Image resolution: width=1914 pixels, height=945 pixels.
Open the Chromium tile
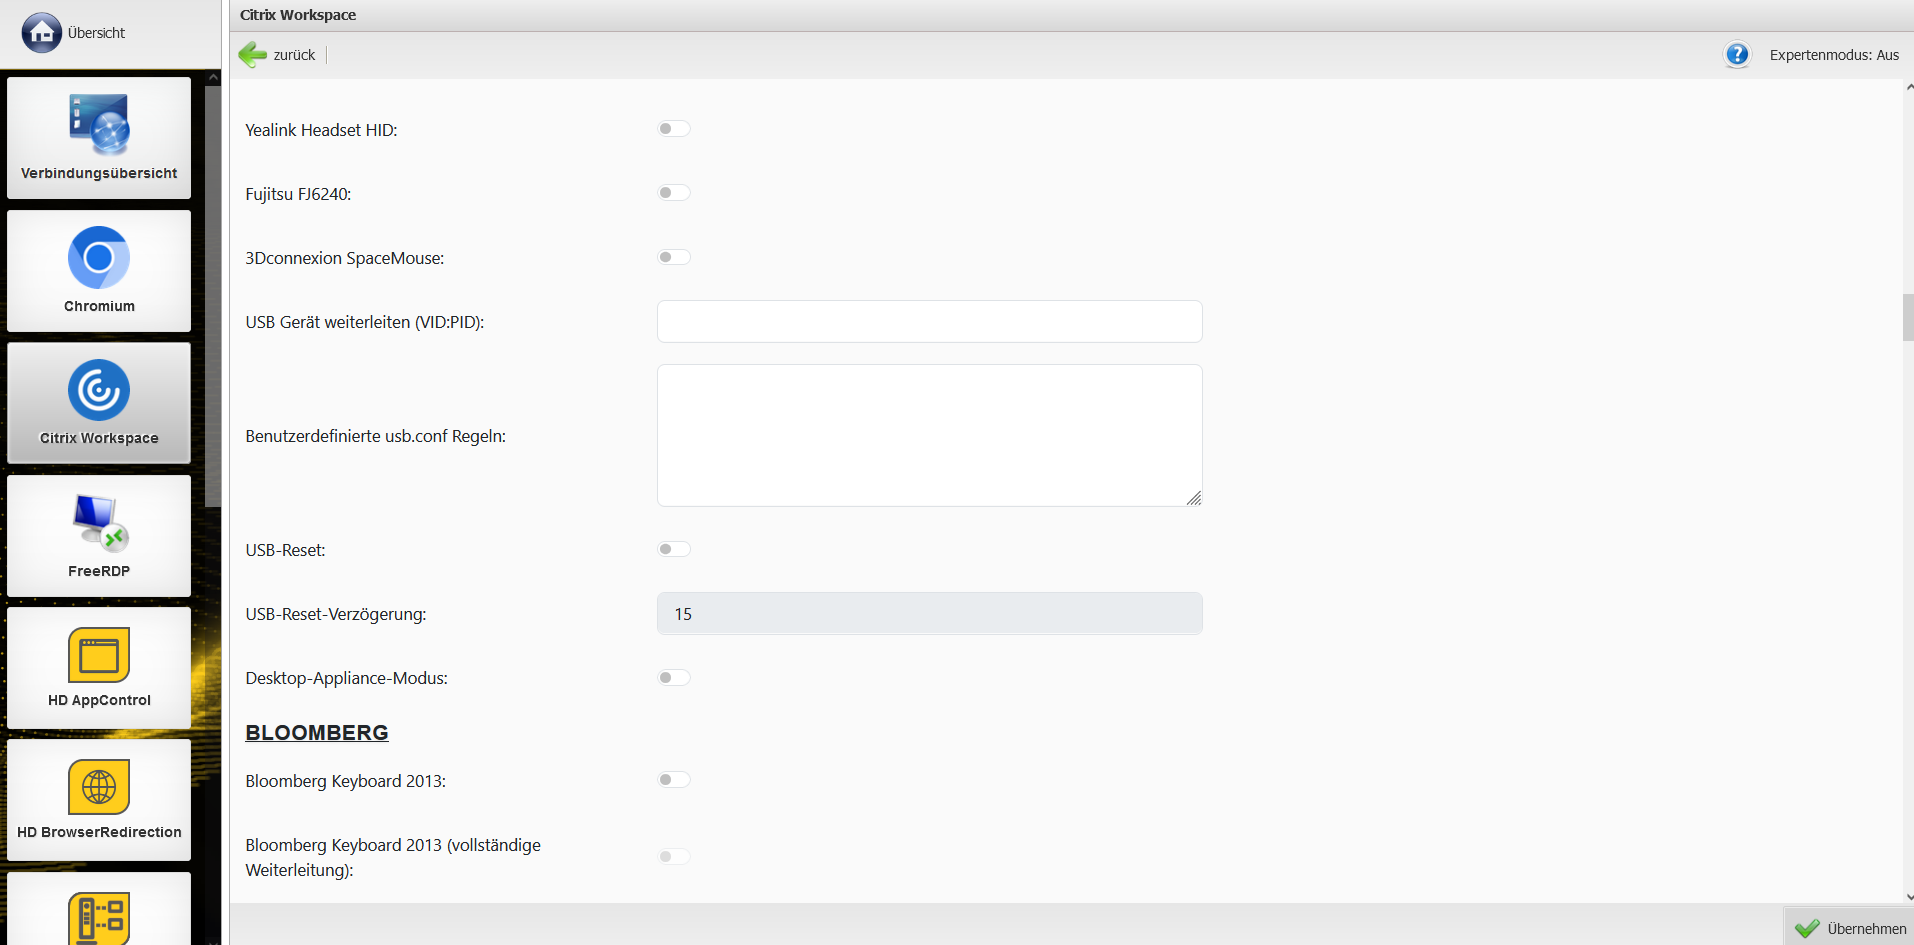coord(99,271)
